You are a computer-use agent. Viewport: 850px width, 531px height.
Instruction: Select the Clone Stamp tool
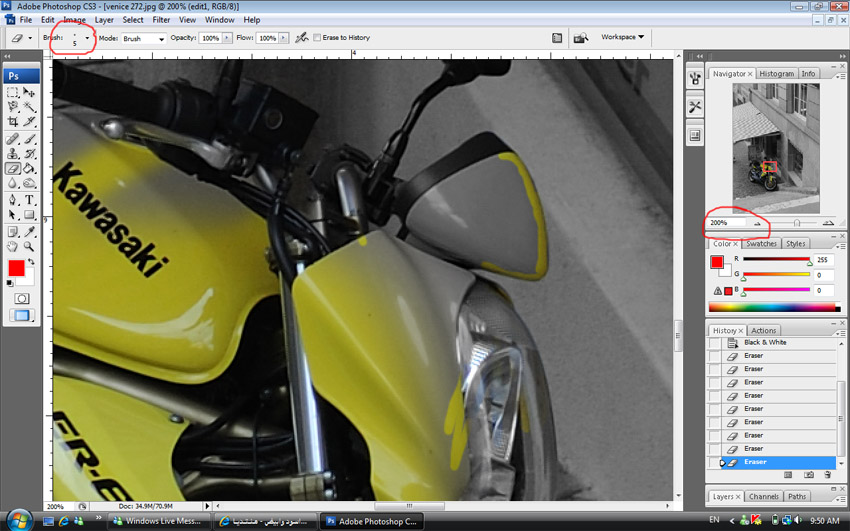click(x=13, y=154)
